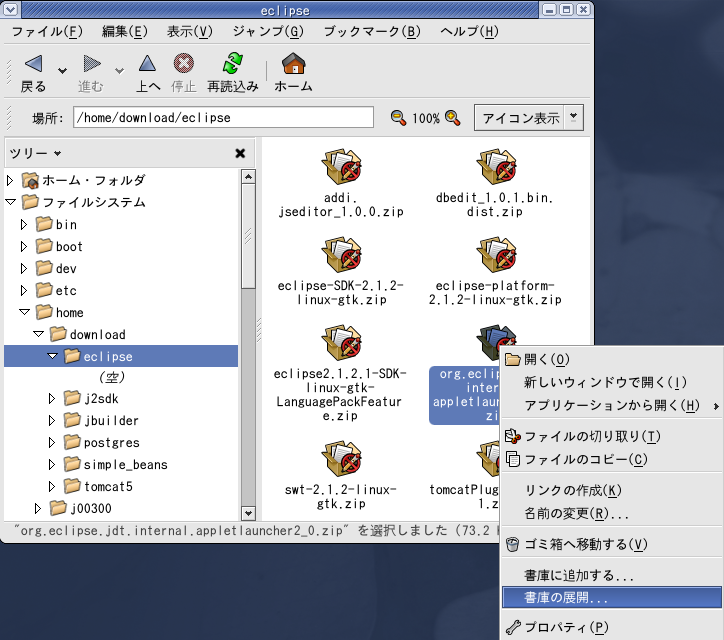Click the 停止 stop icon
Viewport: 724px width, 640px height.
(x=183, y=64)
